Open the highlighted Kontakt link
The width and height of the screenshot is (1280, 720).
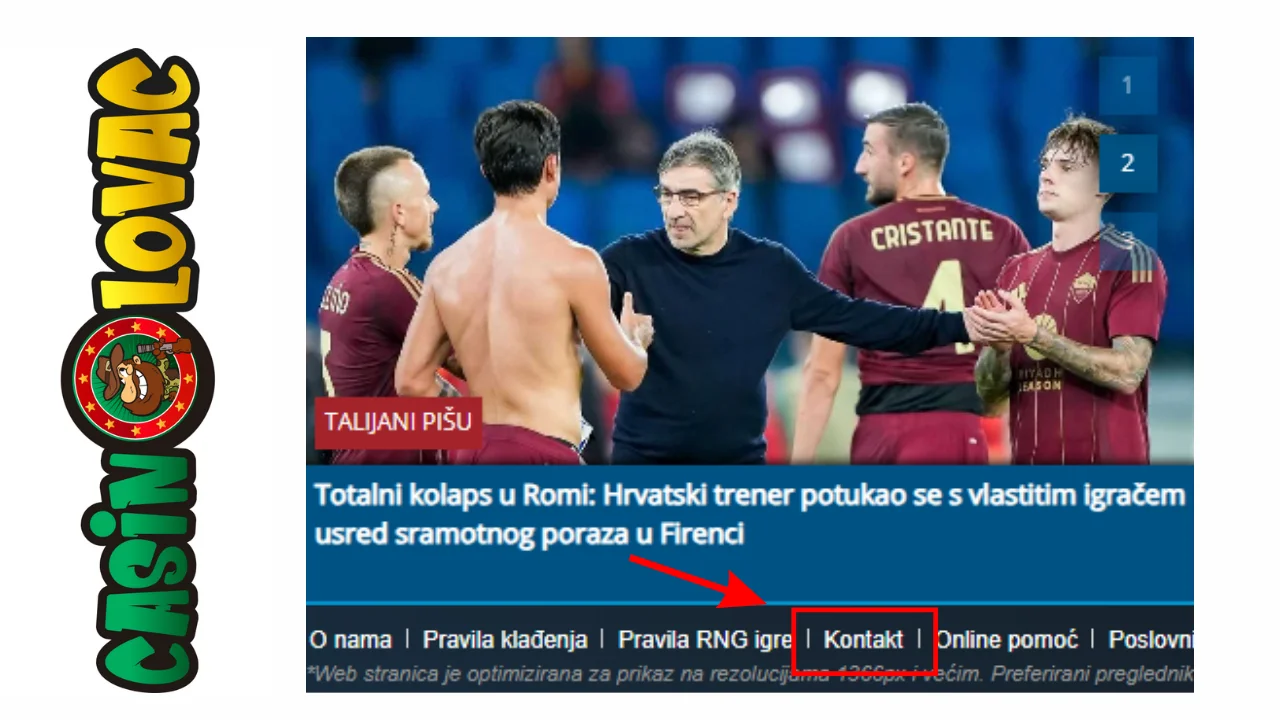(863, 640)
